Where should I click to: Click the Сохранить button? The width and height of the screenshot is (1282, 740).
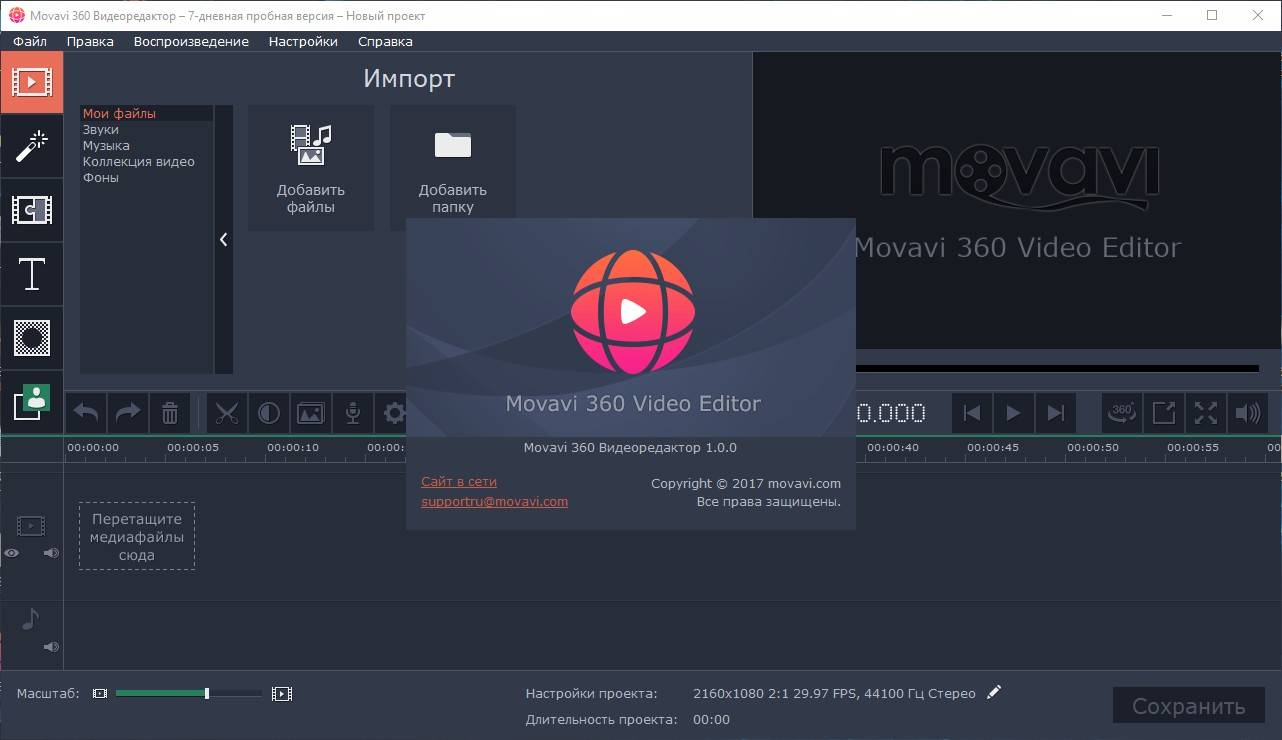point(1189,706)
